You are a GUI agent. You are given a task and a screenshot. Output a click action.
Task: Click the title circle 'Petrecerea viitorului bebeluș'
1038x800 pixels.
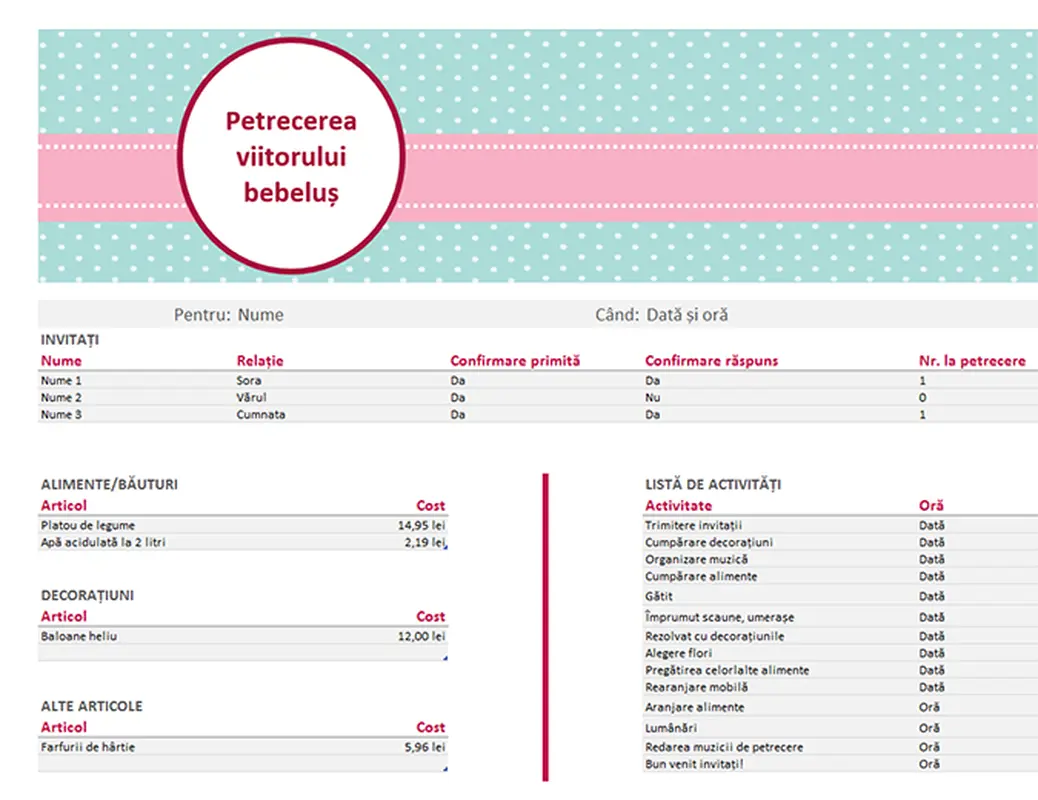291,156
